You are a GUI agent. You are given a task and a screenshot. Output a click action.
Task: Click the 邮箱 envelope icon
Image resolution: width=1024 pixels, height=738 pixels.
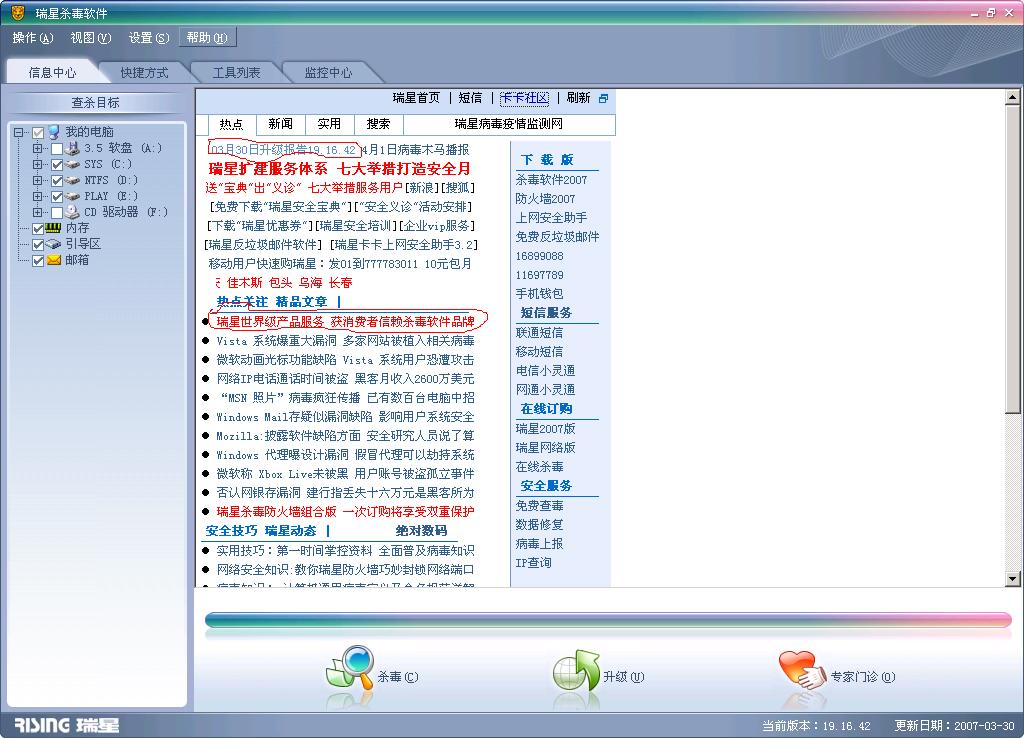point(54,260)
